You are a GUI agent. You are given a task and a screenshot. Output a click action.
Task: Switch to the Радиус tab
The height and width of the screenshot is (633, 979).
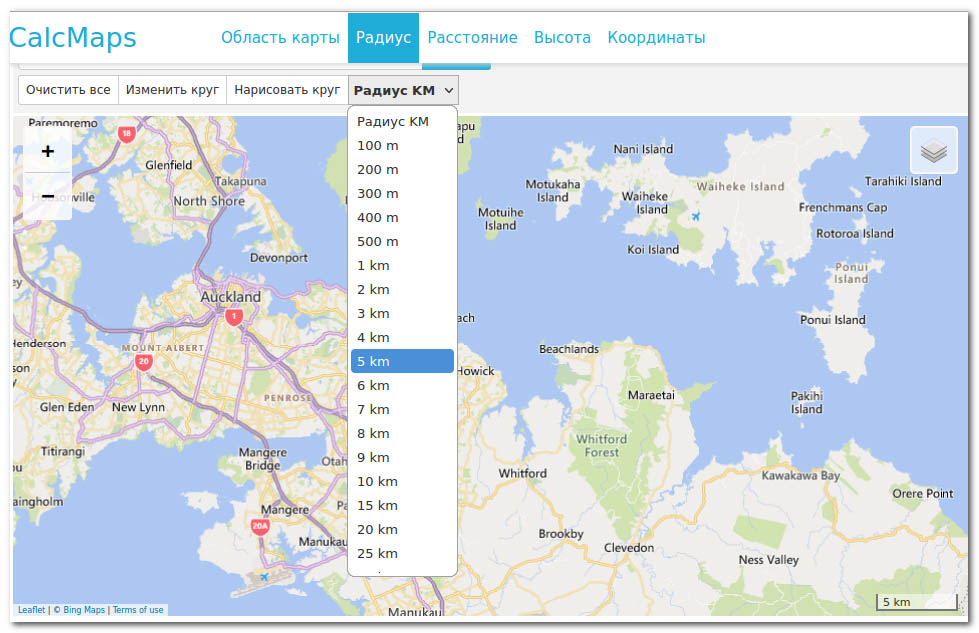[x=383, y=37]
